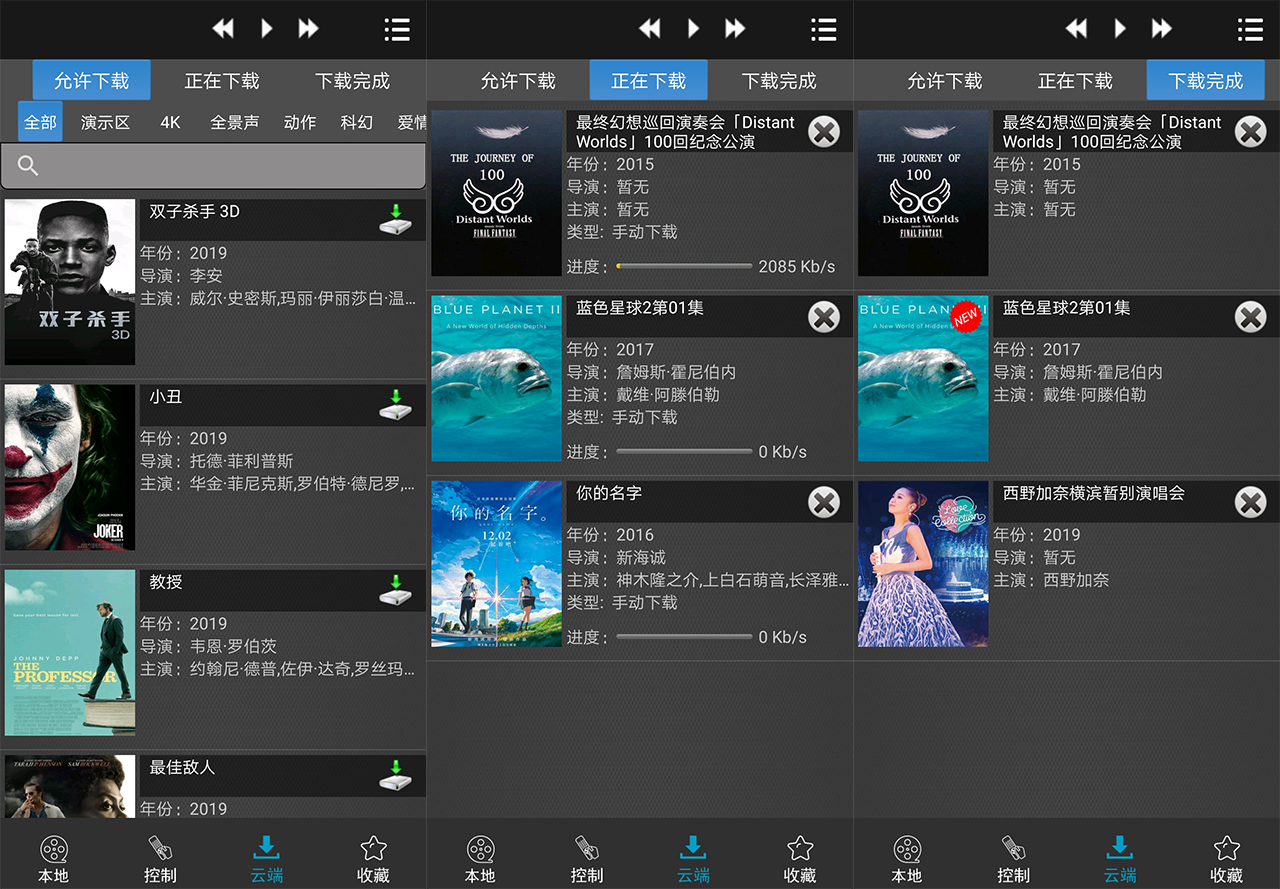Viewport: 1280px width, 889px height.
Task: Download the 双子杀手 3D movie
Action: (x=396, y=219)
